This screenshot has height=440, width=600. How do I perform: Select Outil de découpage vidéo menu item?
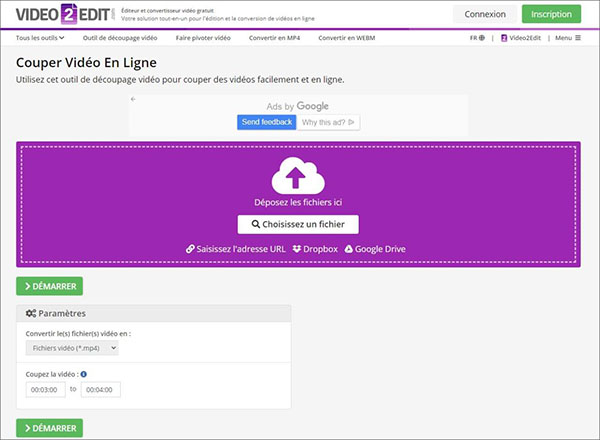(x=120, y=38)
